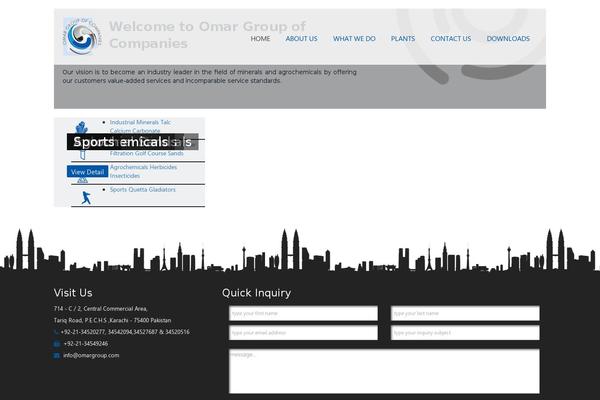Click info@omargroup.com email address
The height and width of the screenshot is (400, 600).
91,355
